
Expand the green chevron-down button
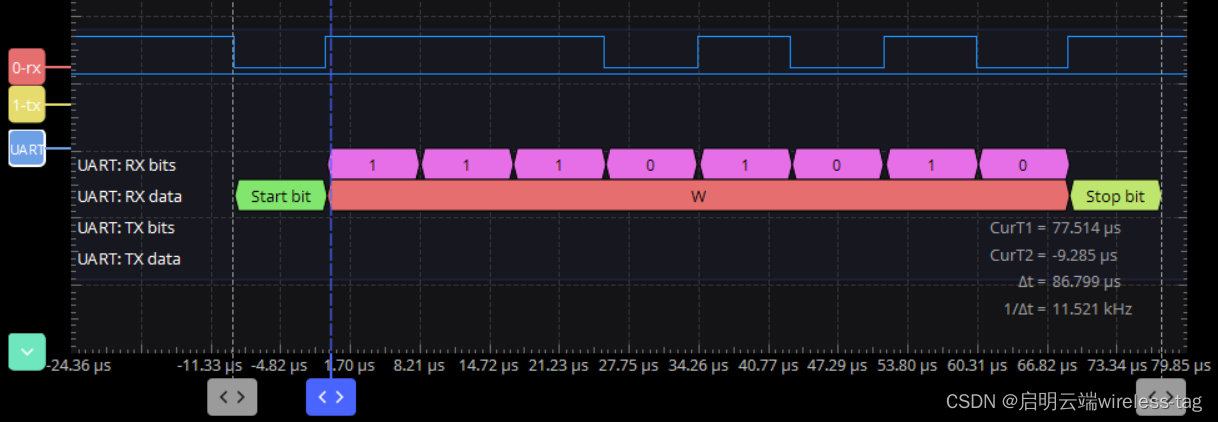[27, 352]
